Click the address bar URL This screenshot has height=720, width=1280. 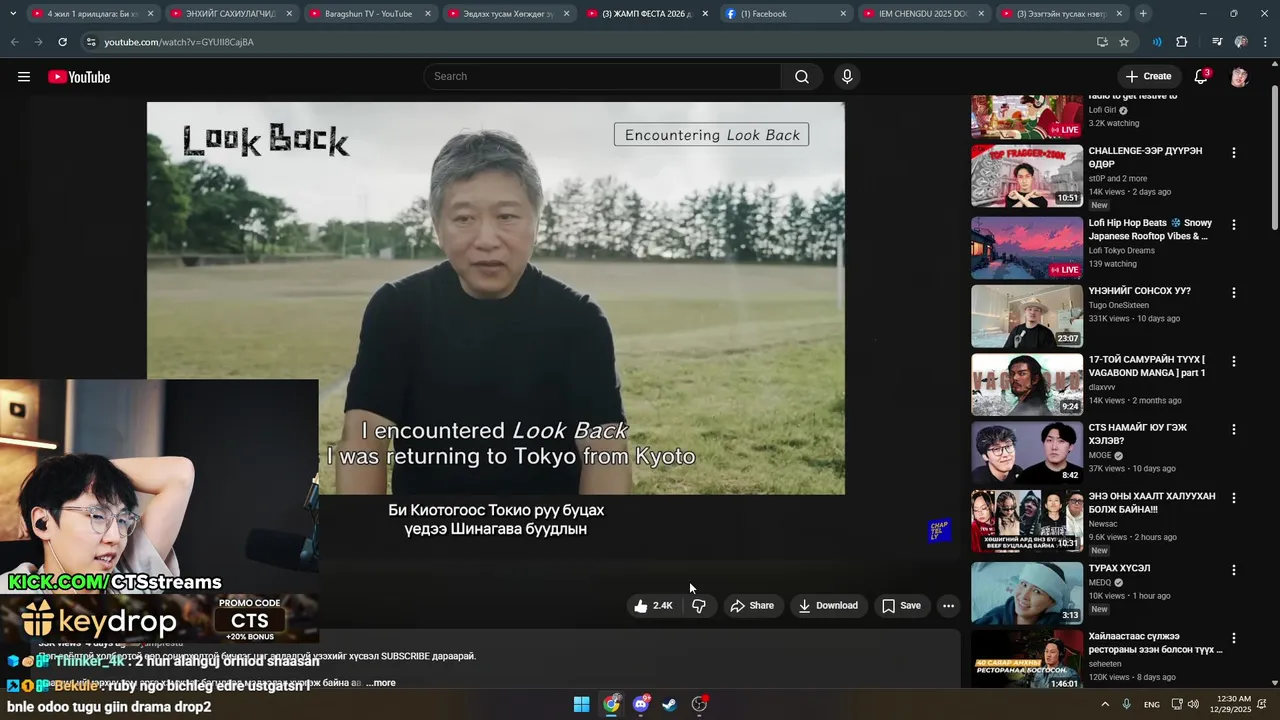point(179,42)
